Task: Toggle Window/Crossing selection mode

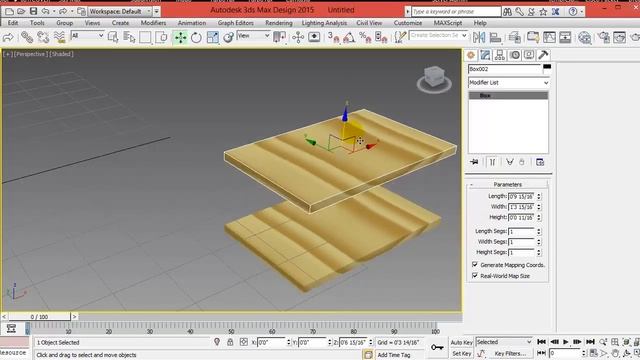Action: pyautogui.click(x=161, y=37)
